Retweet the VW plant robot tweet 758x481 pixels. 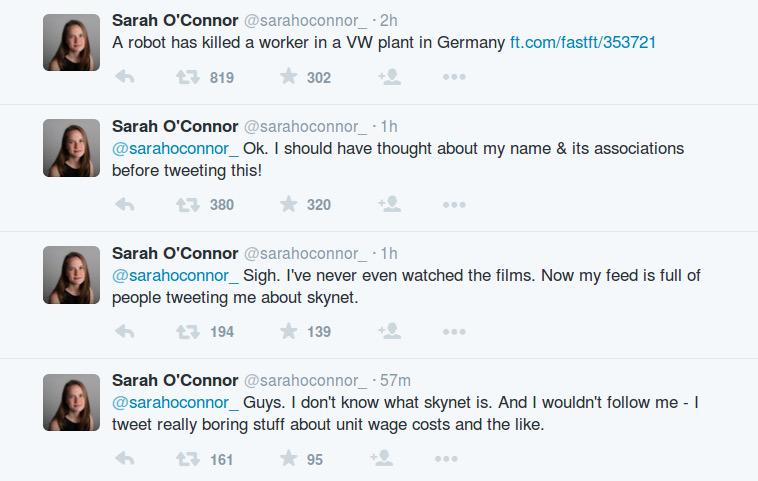pos(187,77)
